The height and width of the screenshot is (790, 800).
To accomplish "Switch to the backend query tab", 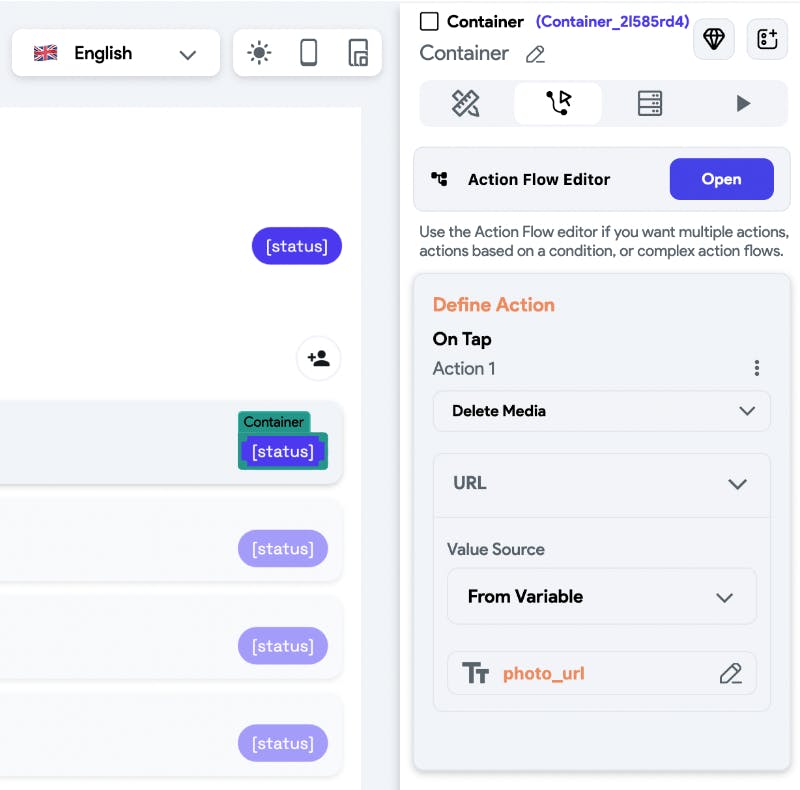I will pyautogui.click(x=650, y=103).
